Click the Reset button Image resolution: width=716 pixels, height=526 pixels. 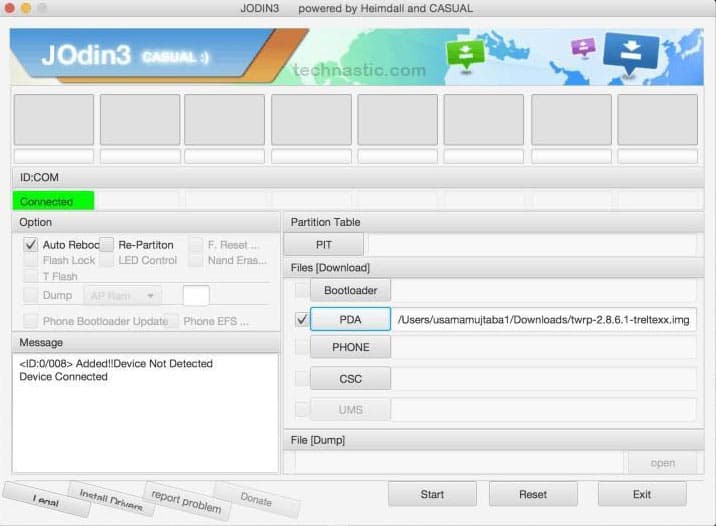click(x=533, y=494)
